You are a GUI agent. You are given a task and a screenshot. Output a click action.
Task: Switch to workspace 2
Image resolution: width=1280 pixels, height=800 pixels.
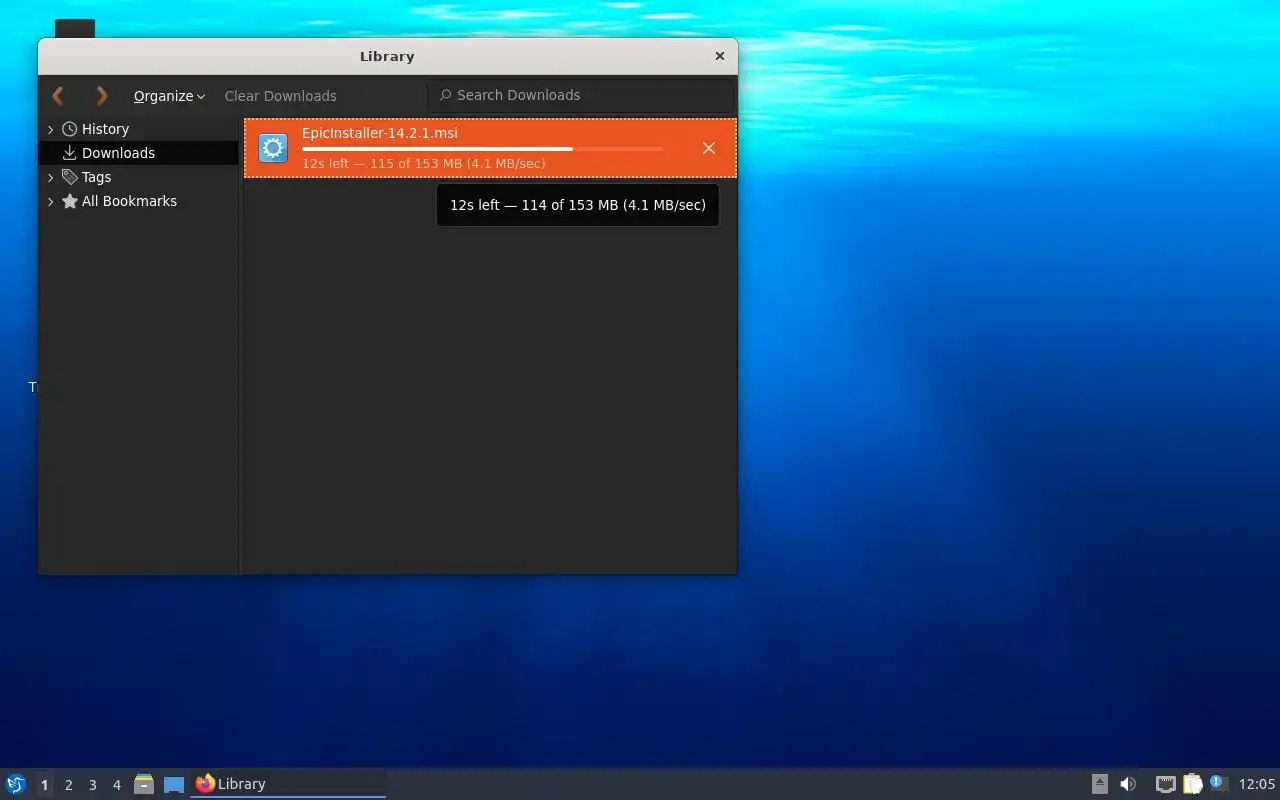click(68, 785)
